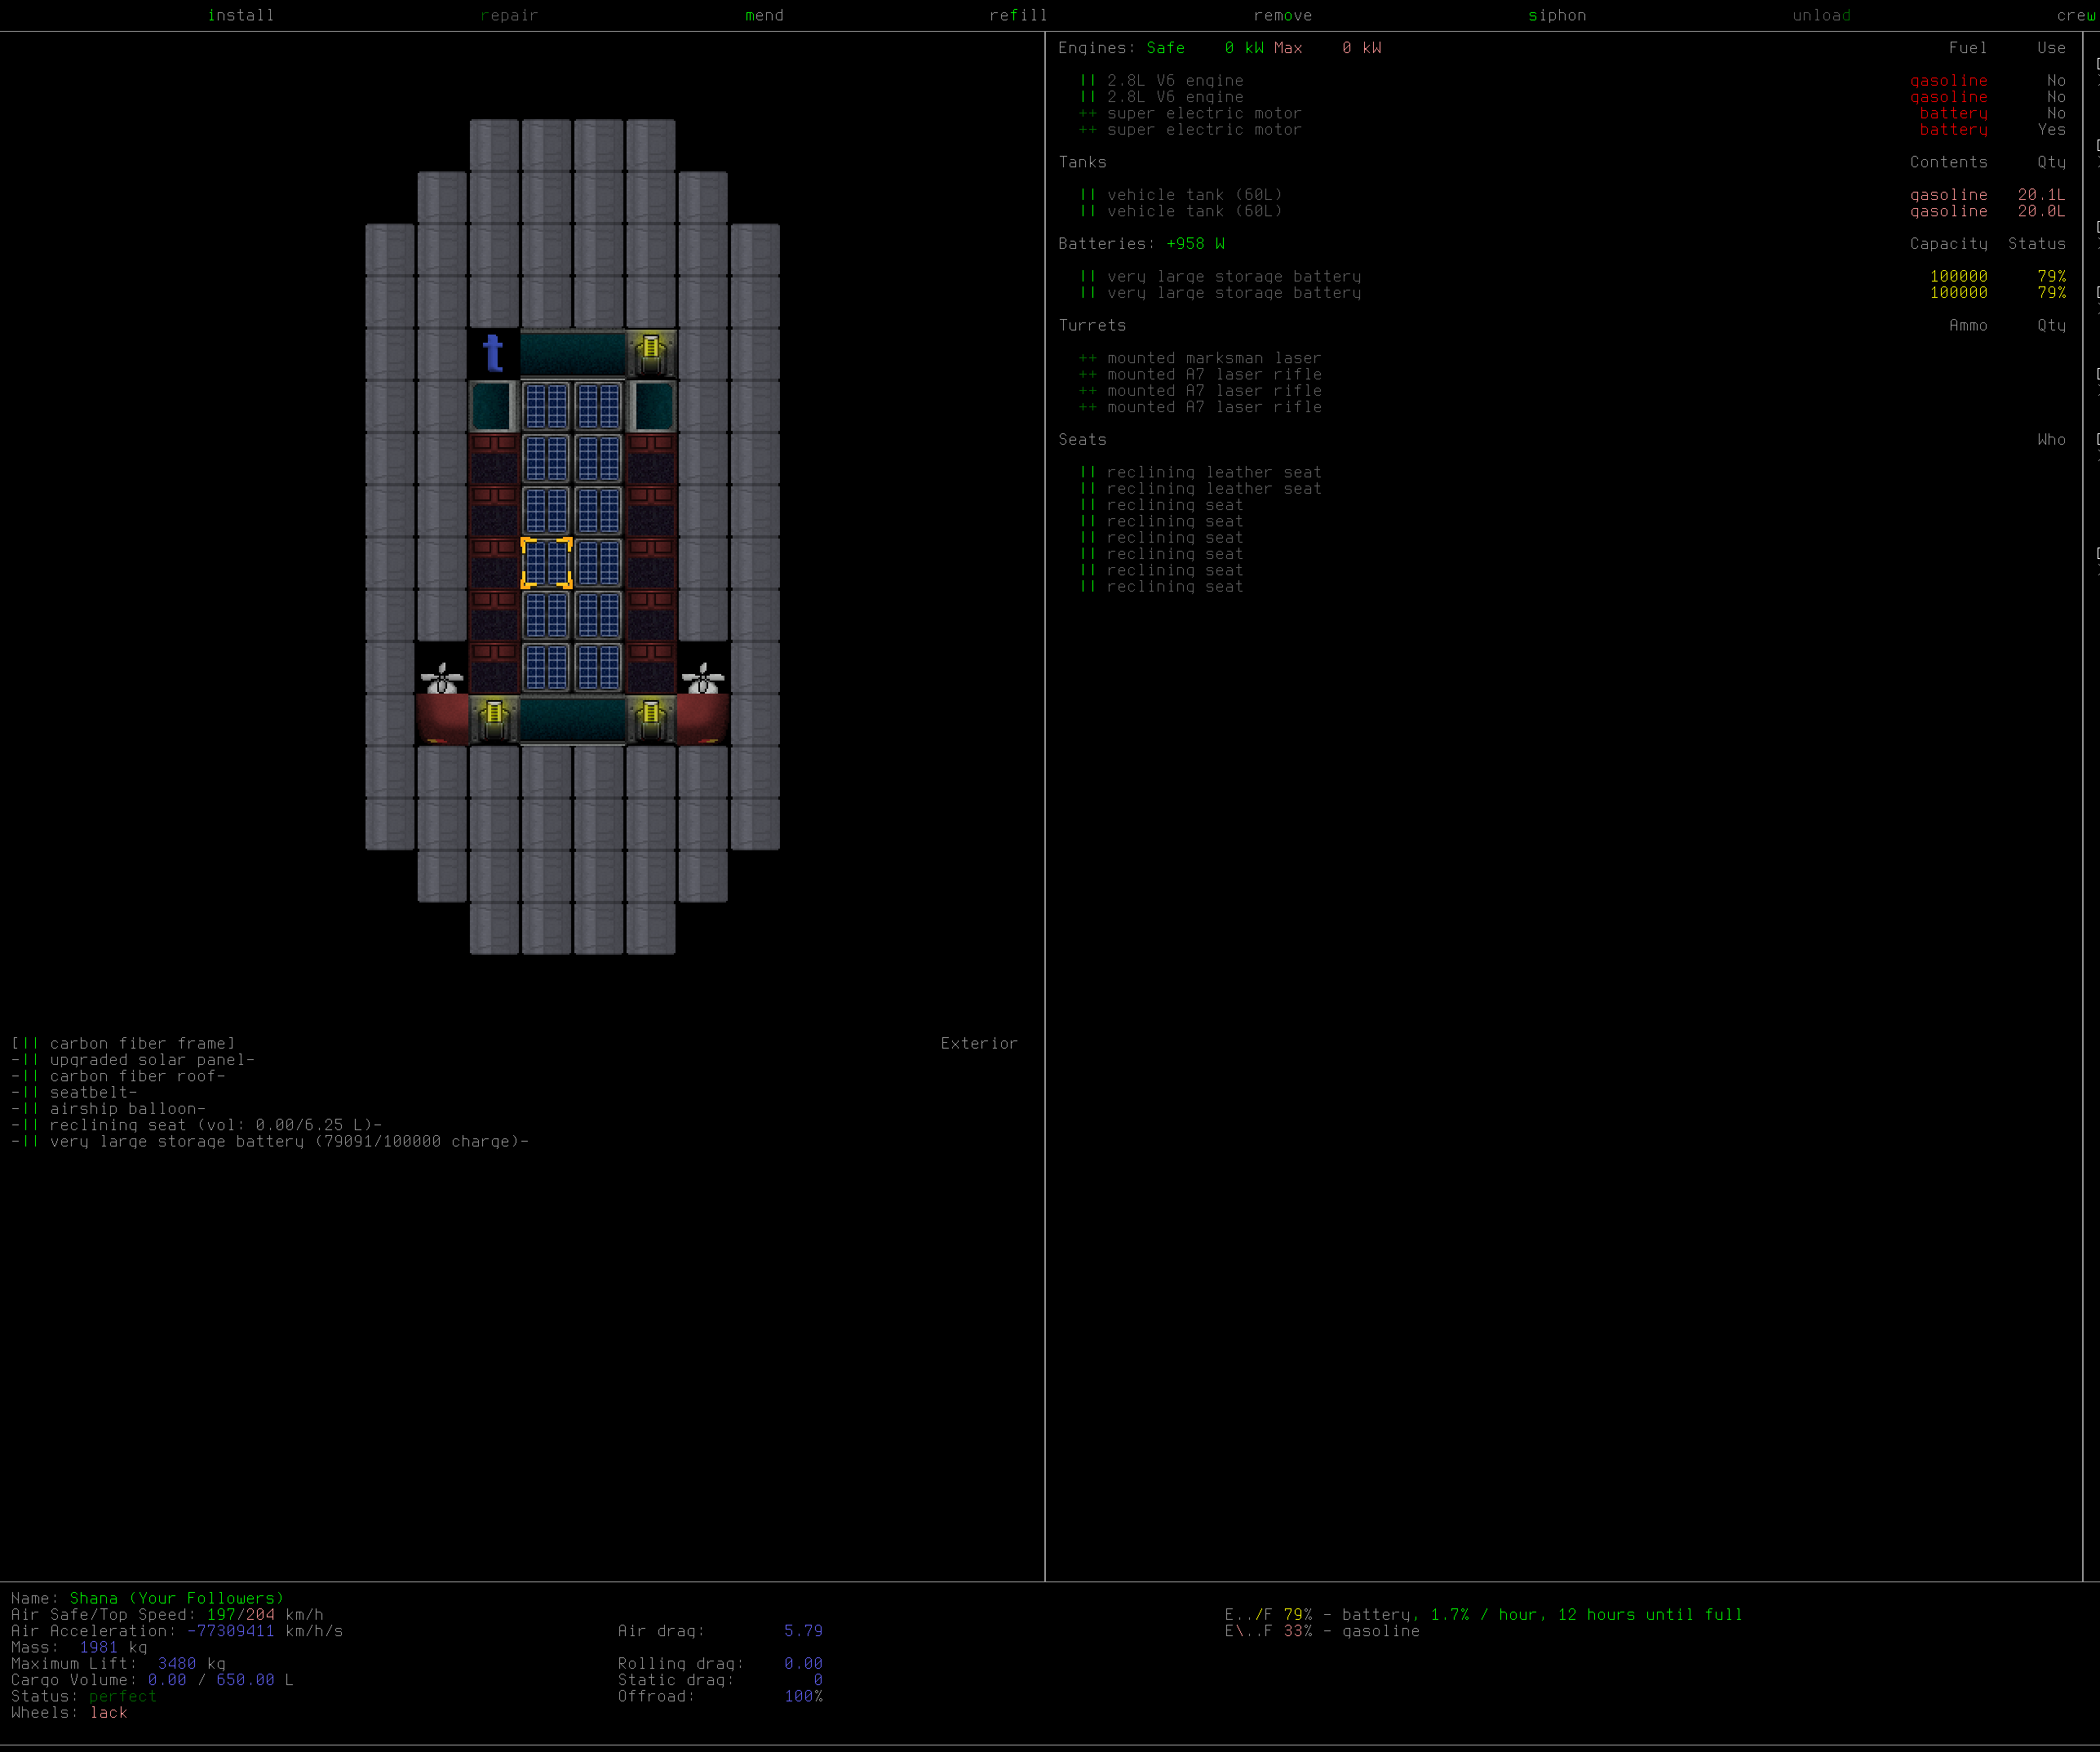Select the front teal windshield tile
Viewport: 2100px width, 1752px height.
(572, 354)
